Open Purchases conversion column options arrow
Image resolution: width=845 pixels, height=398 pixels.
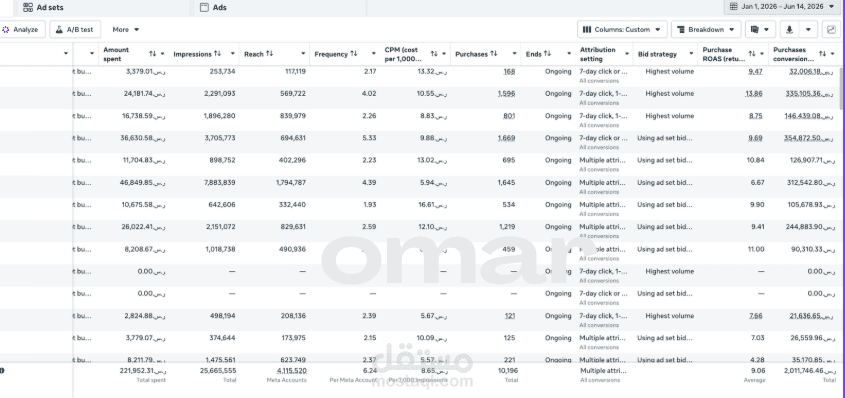click(832, 54)
